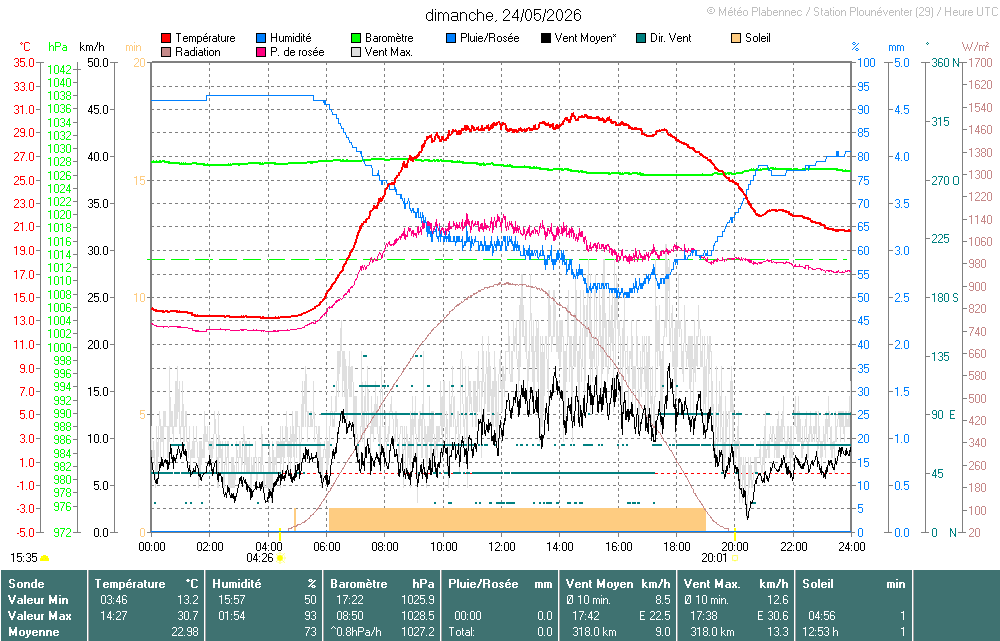This screenshot has height=641, width=1000.
Task: Click the minimum temperature value 13.2
Action: tap(188, 600)
